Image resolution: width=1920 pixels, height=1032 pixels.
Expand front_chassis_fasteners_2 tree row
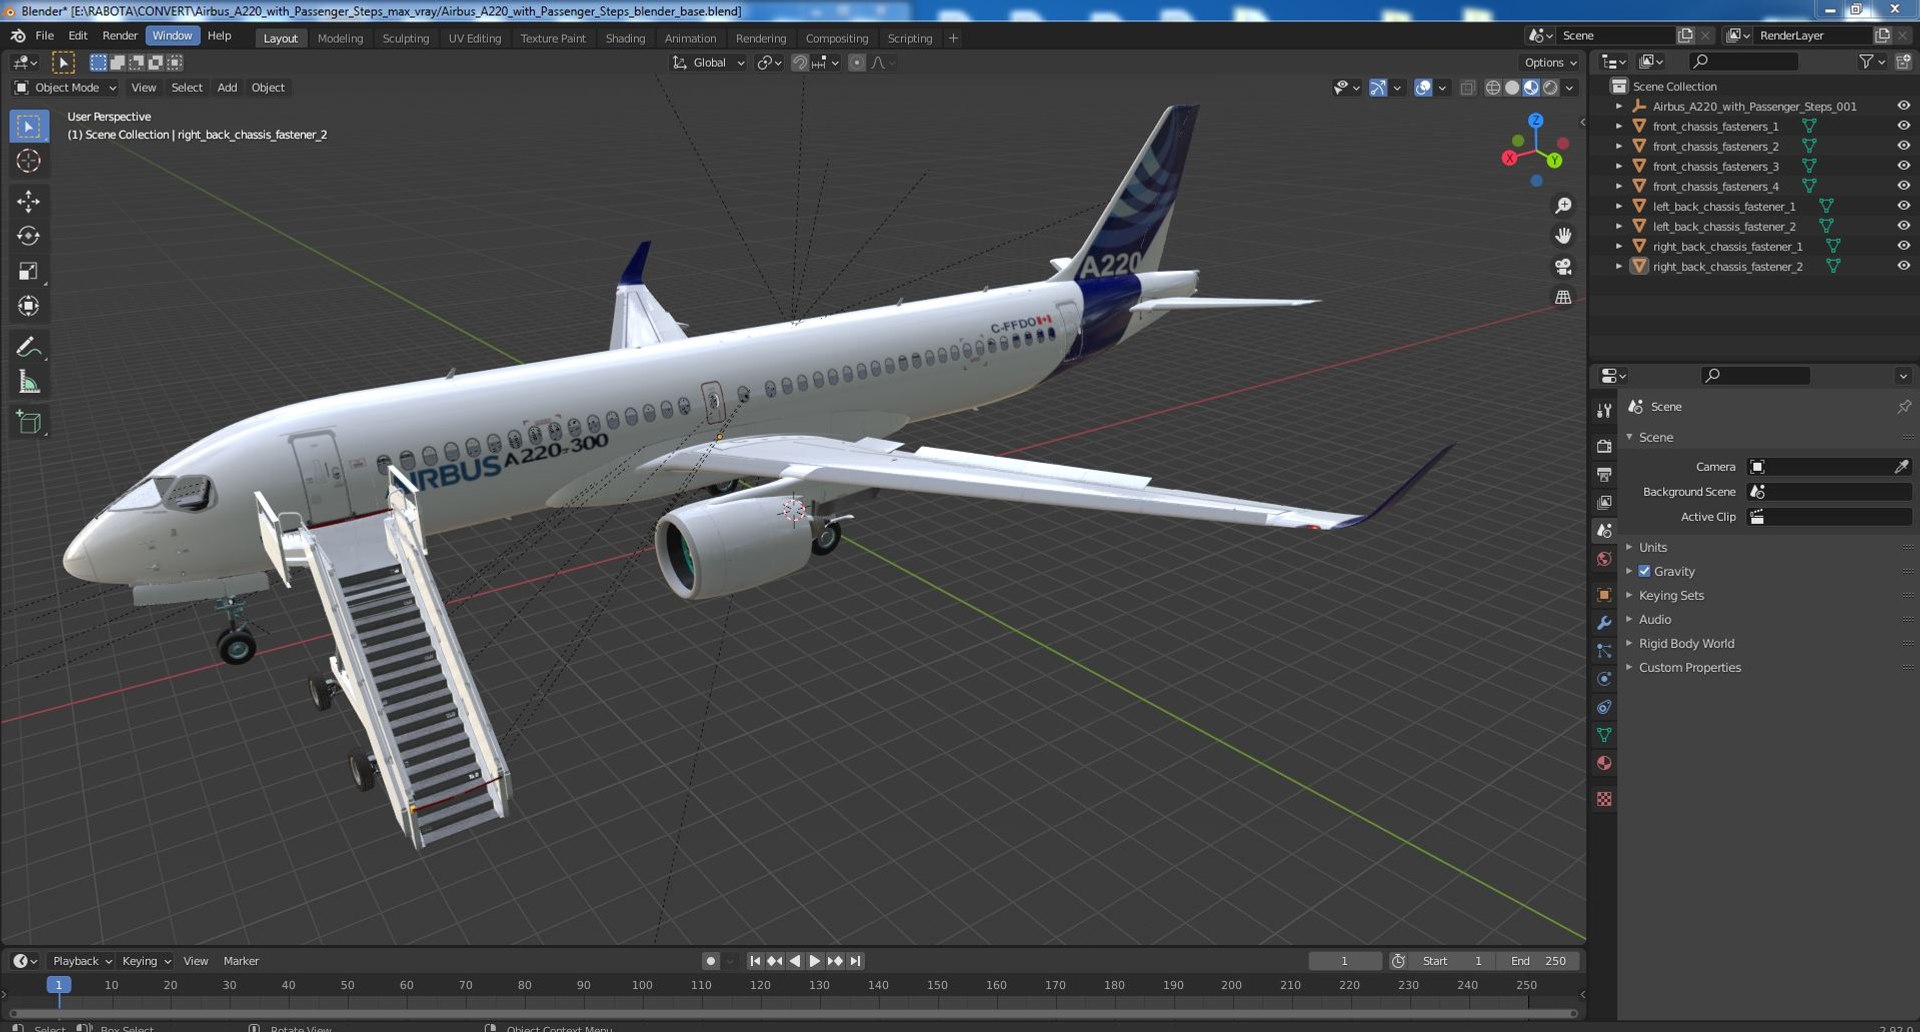coord(1619,146)
